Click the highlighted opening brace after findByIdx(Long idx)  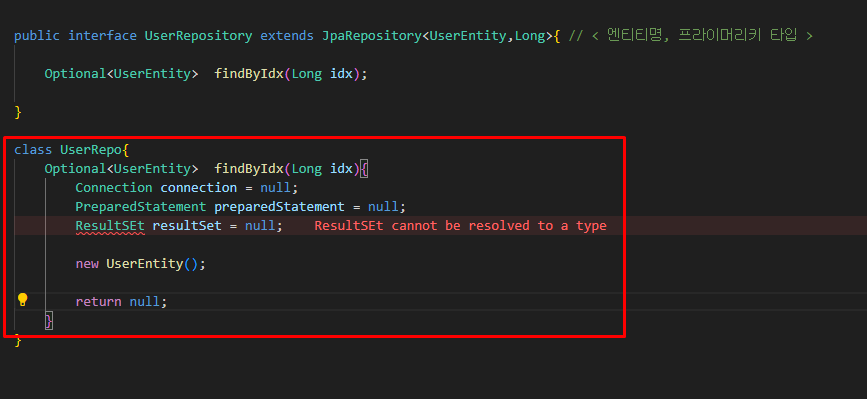pos(364,169)
